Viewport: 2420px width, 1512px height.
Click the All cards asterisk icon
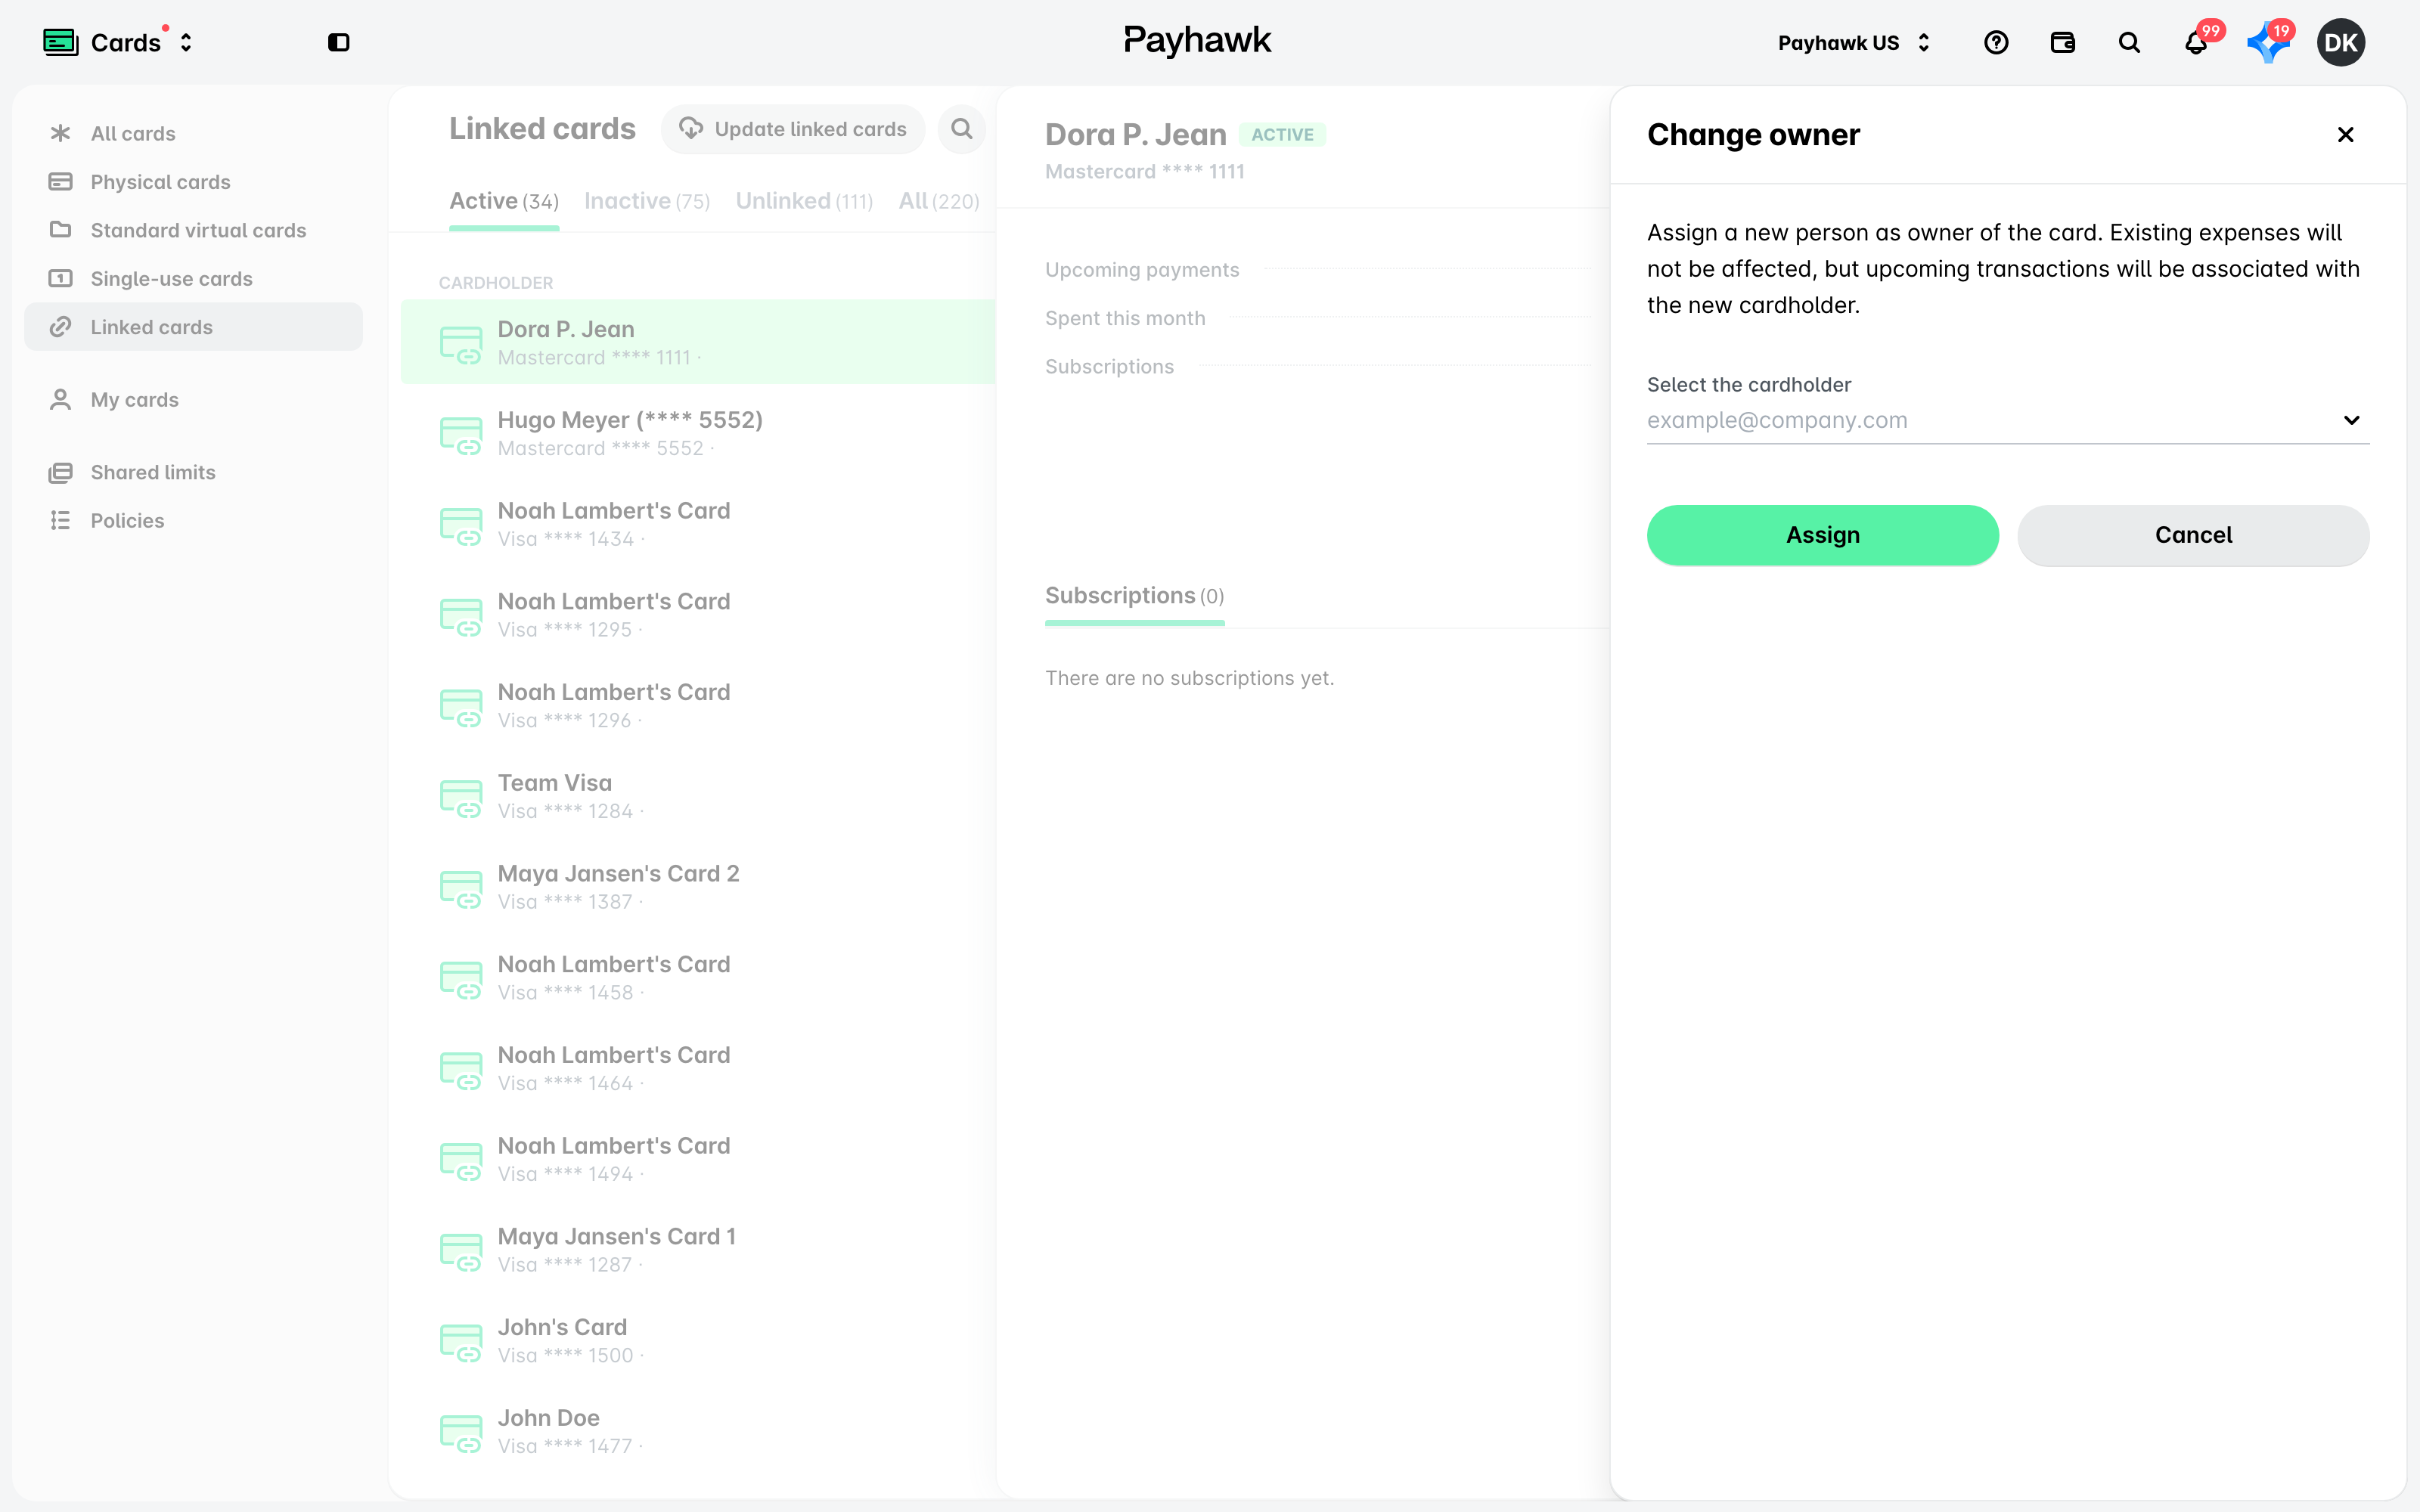click(60, 133)
